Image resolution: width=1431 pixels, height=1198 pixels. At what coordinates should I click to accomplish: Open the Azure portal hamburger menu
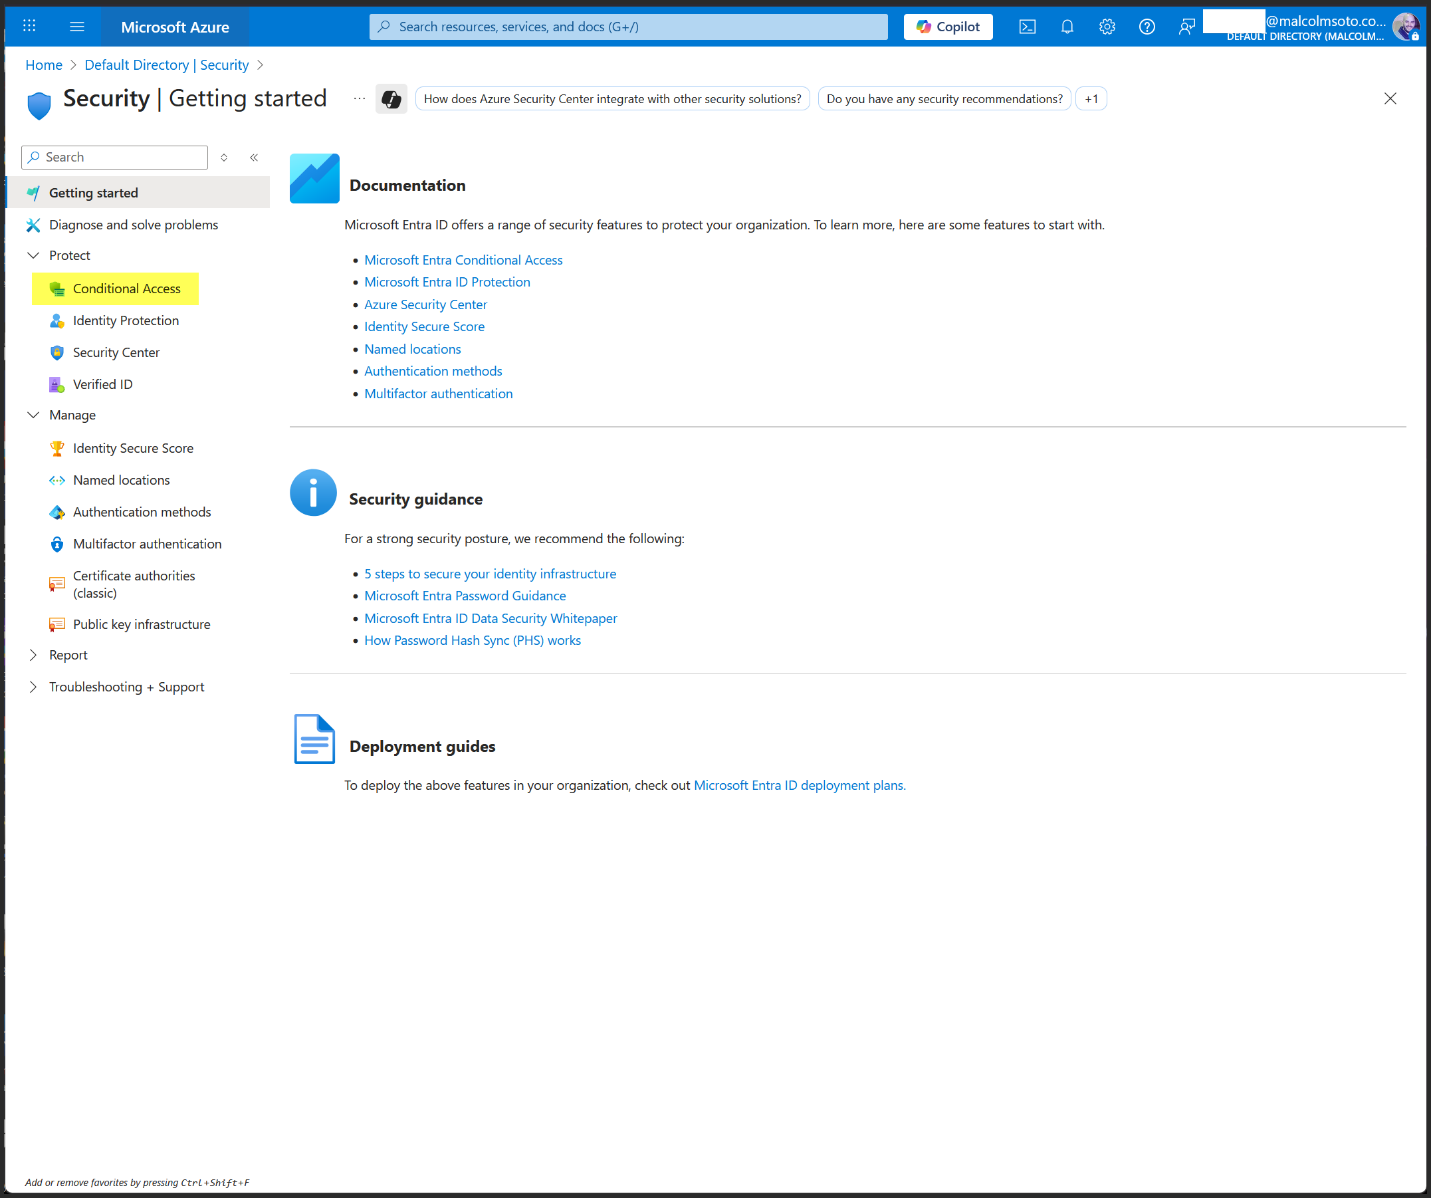point(77,27)
